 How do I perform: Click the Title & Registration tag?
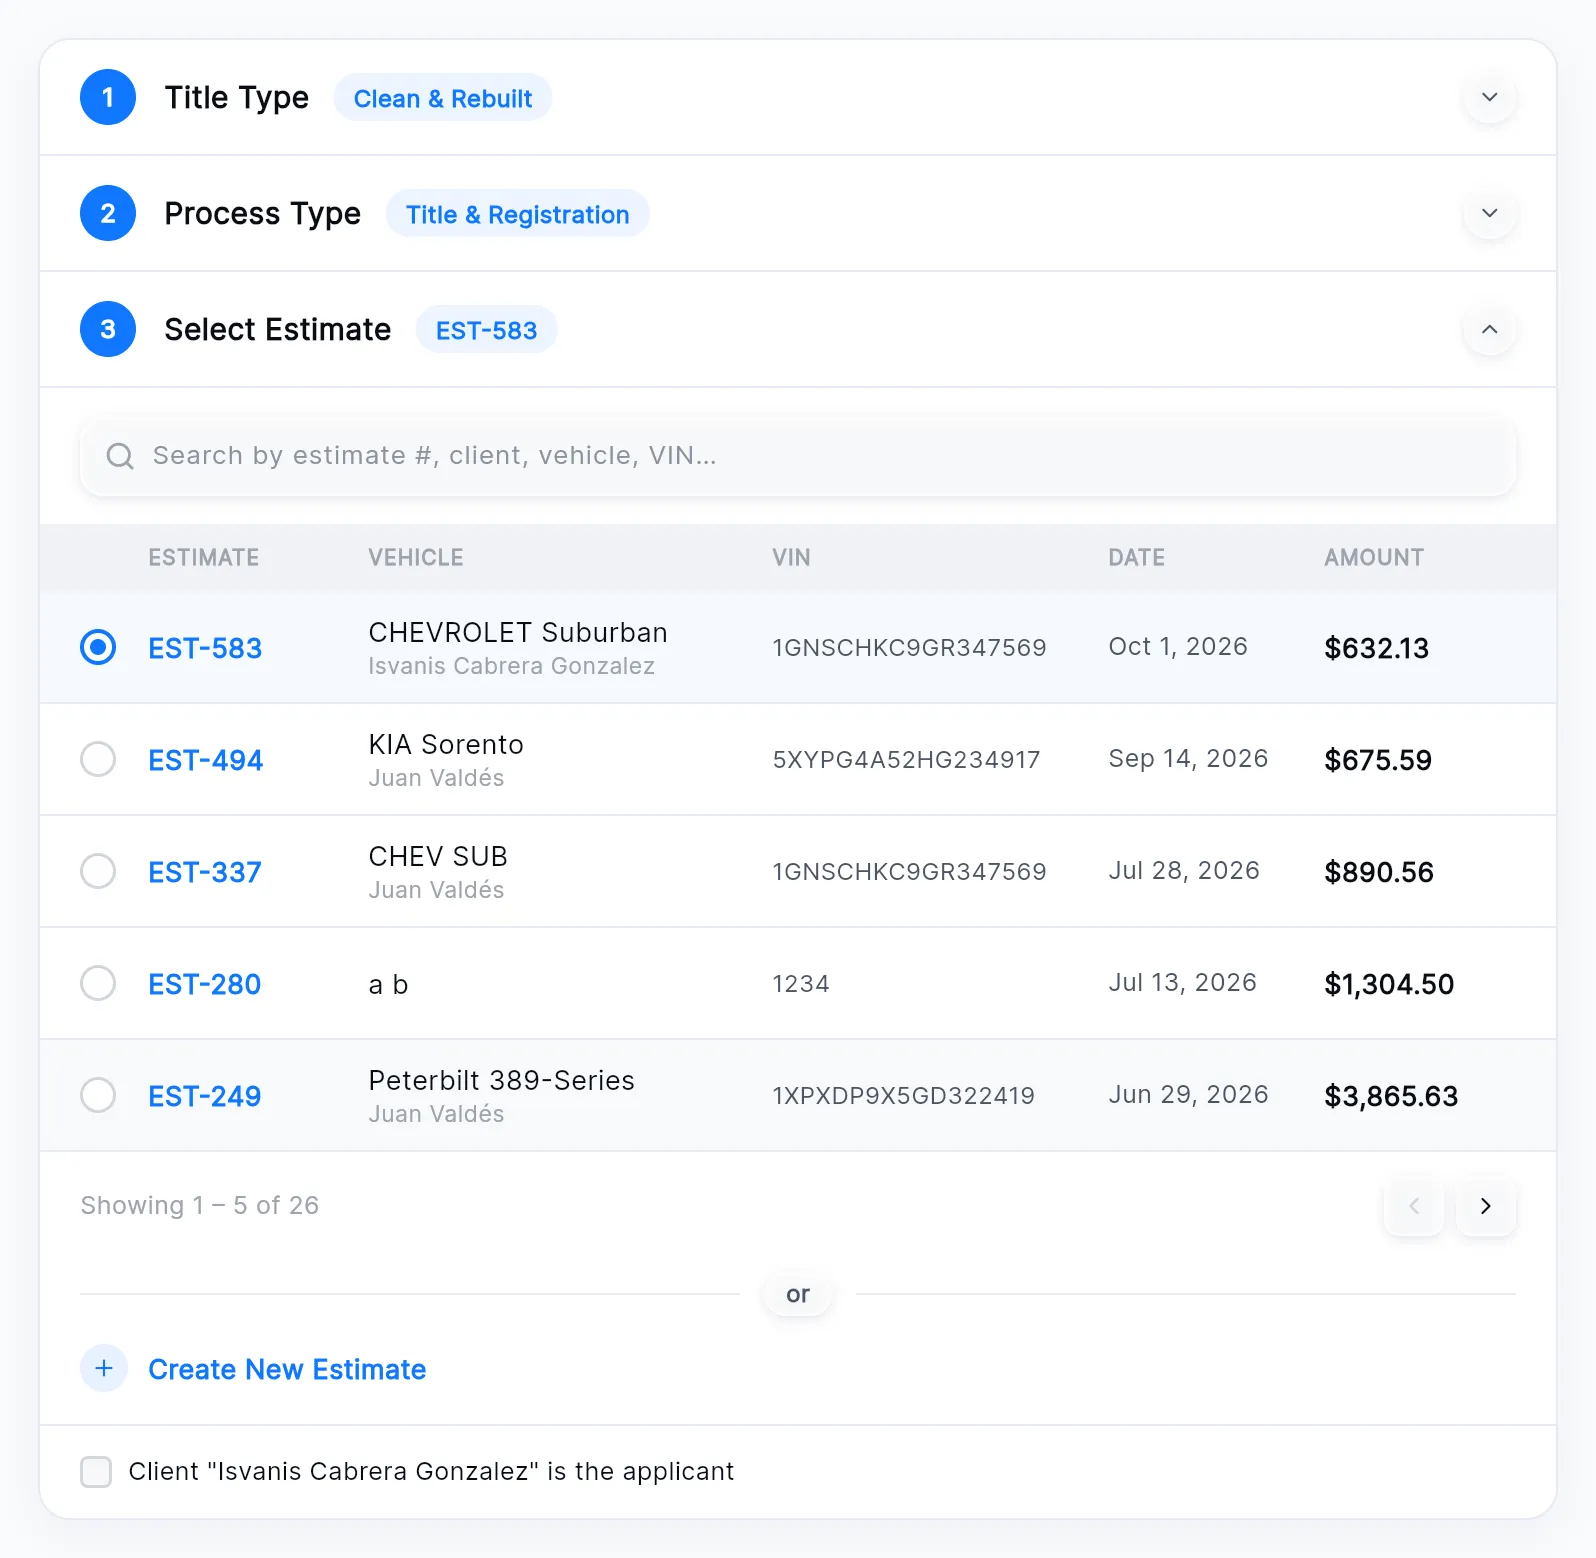(x=518, y=214)
